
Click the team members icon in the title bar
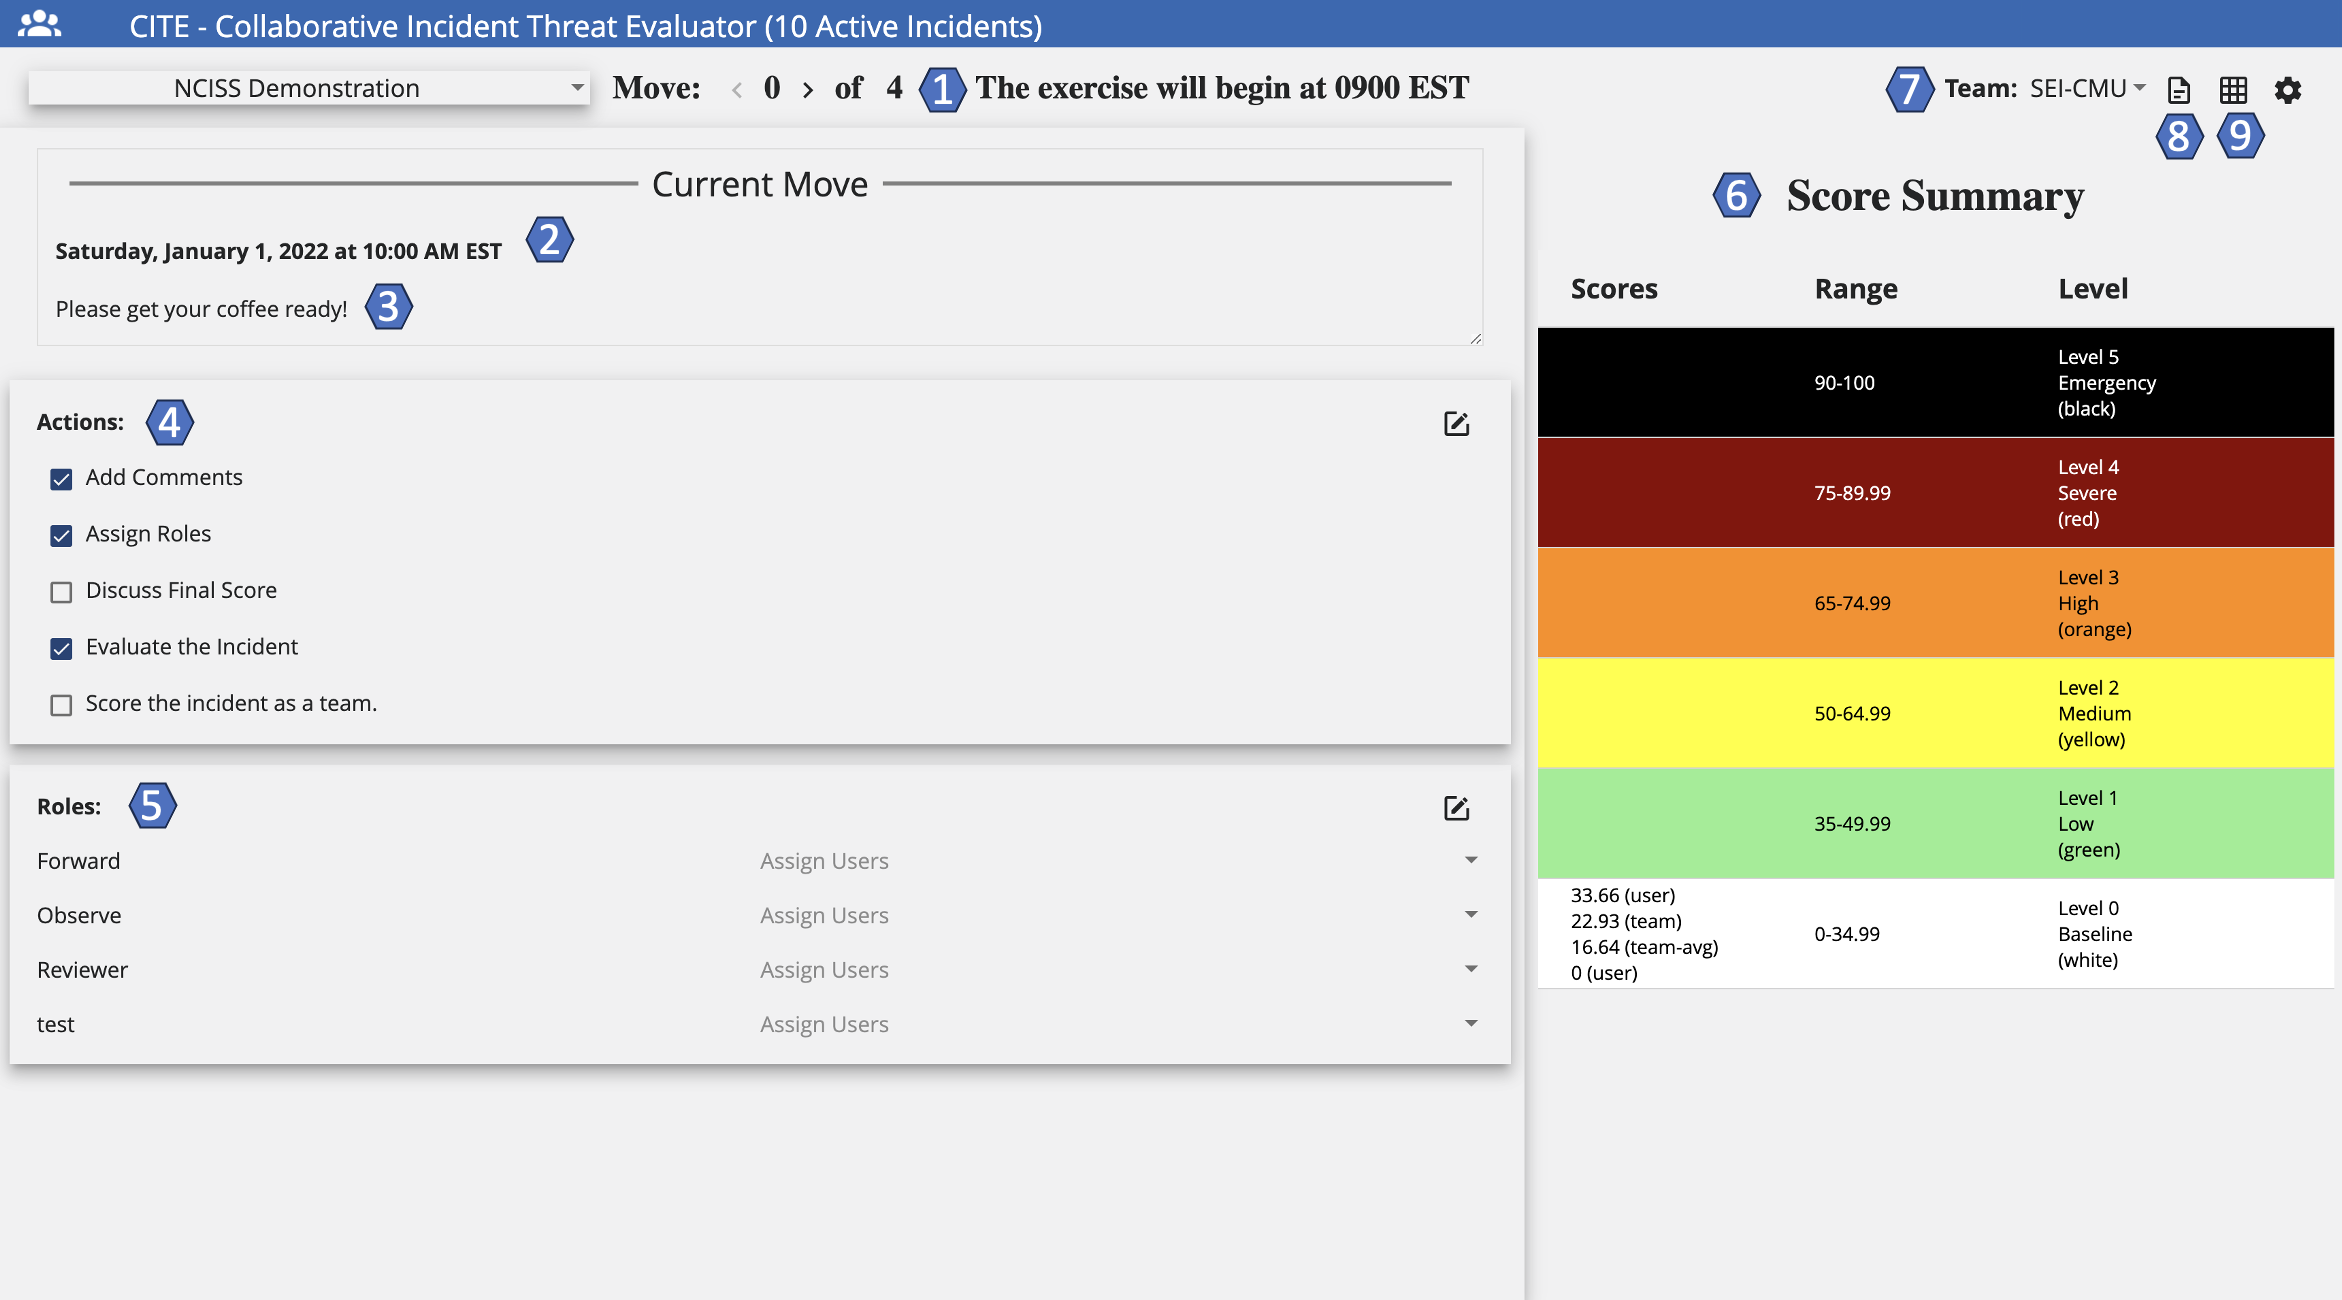pyautogui.click(x=41, y=24)
